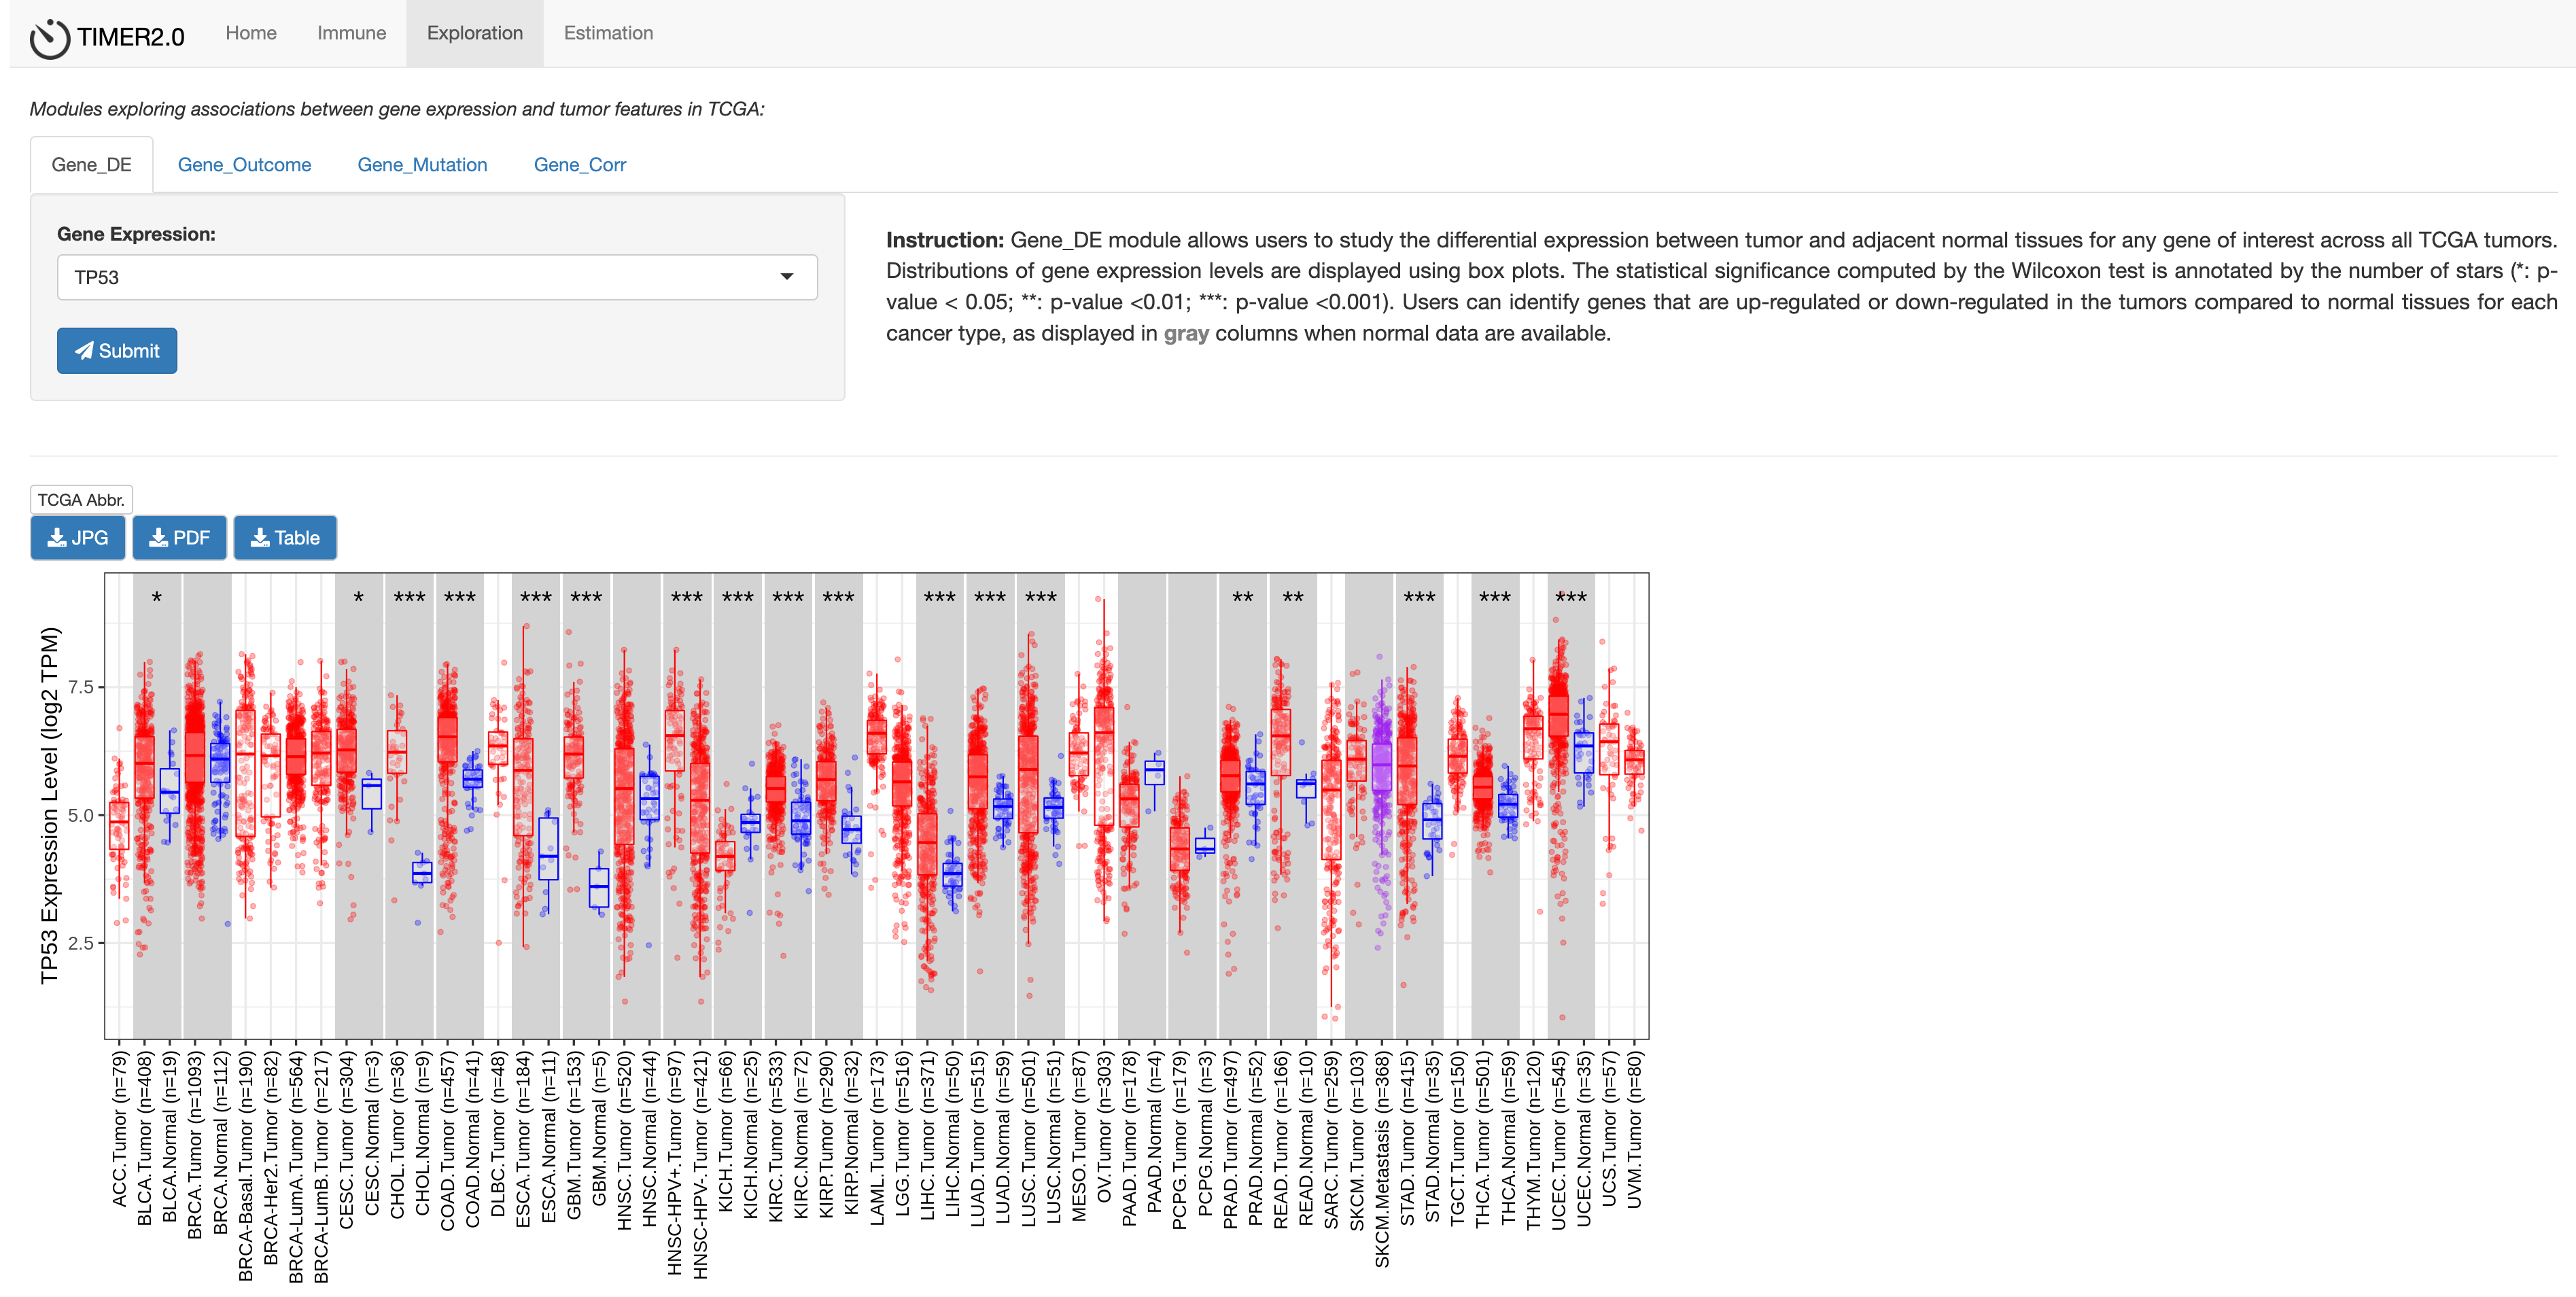Open the Estimation navigation item

pos(608,33)
